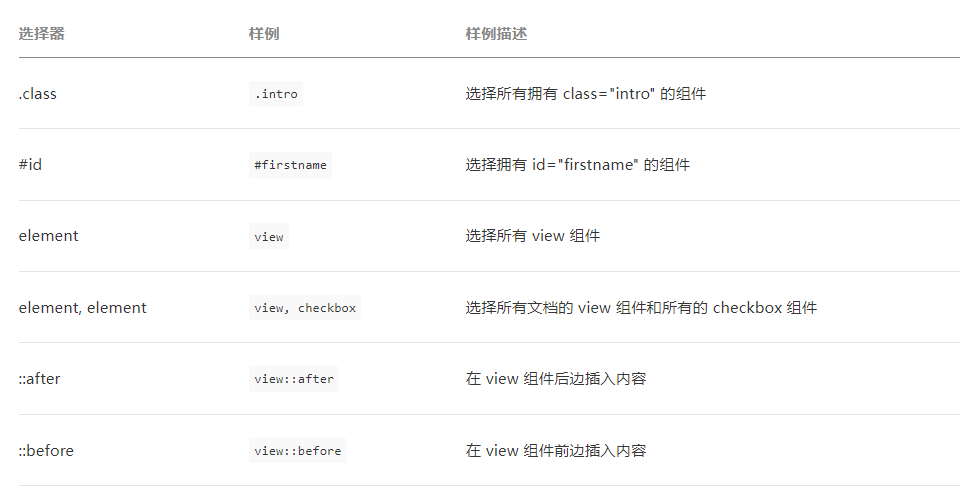
Task: Select the ::after selector cell
Action: 39,379
